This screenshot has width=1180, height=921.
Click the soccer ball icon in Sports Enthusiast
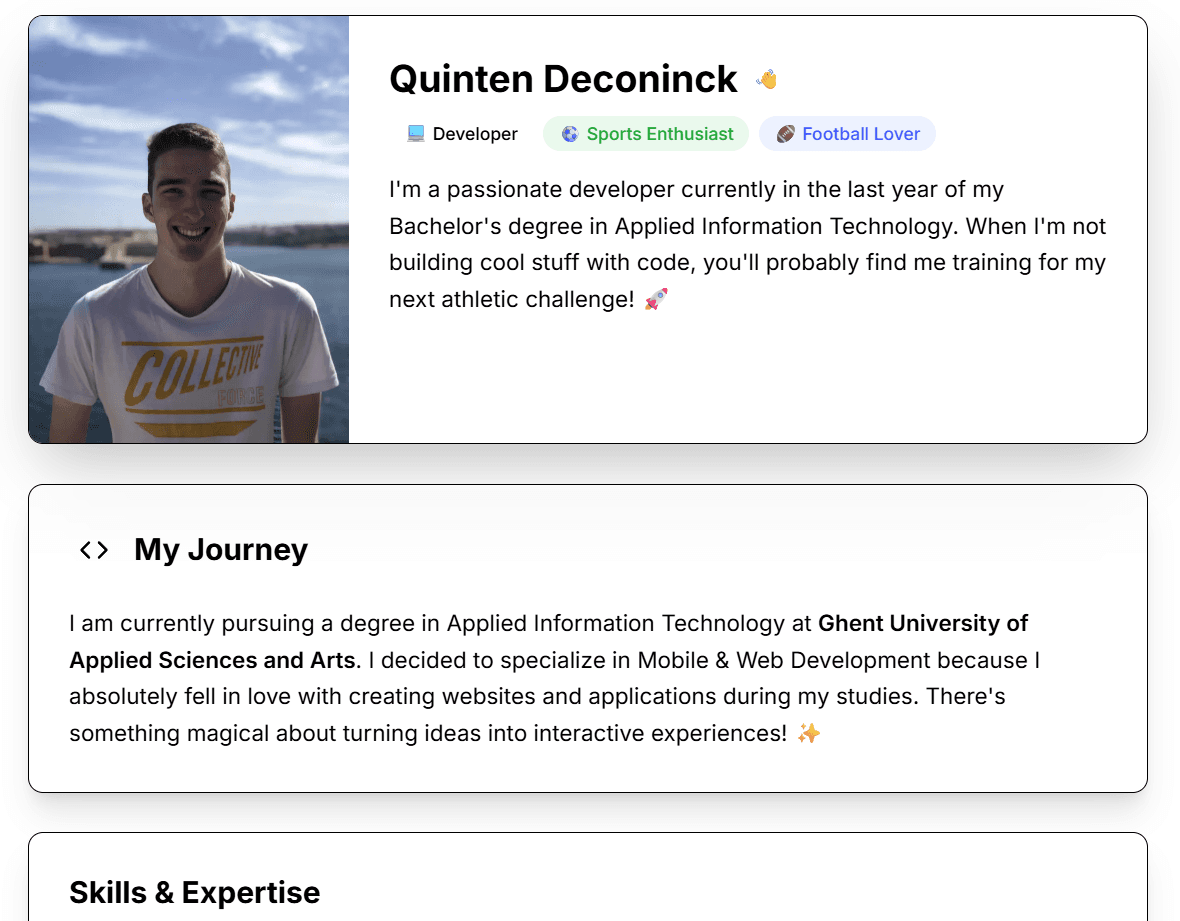(x=570, y=134)
